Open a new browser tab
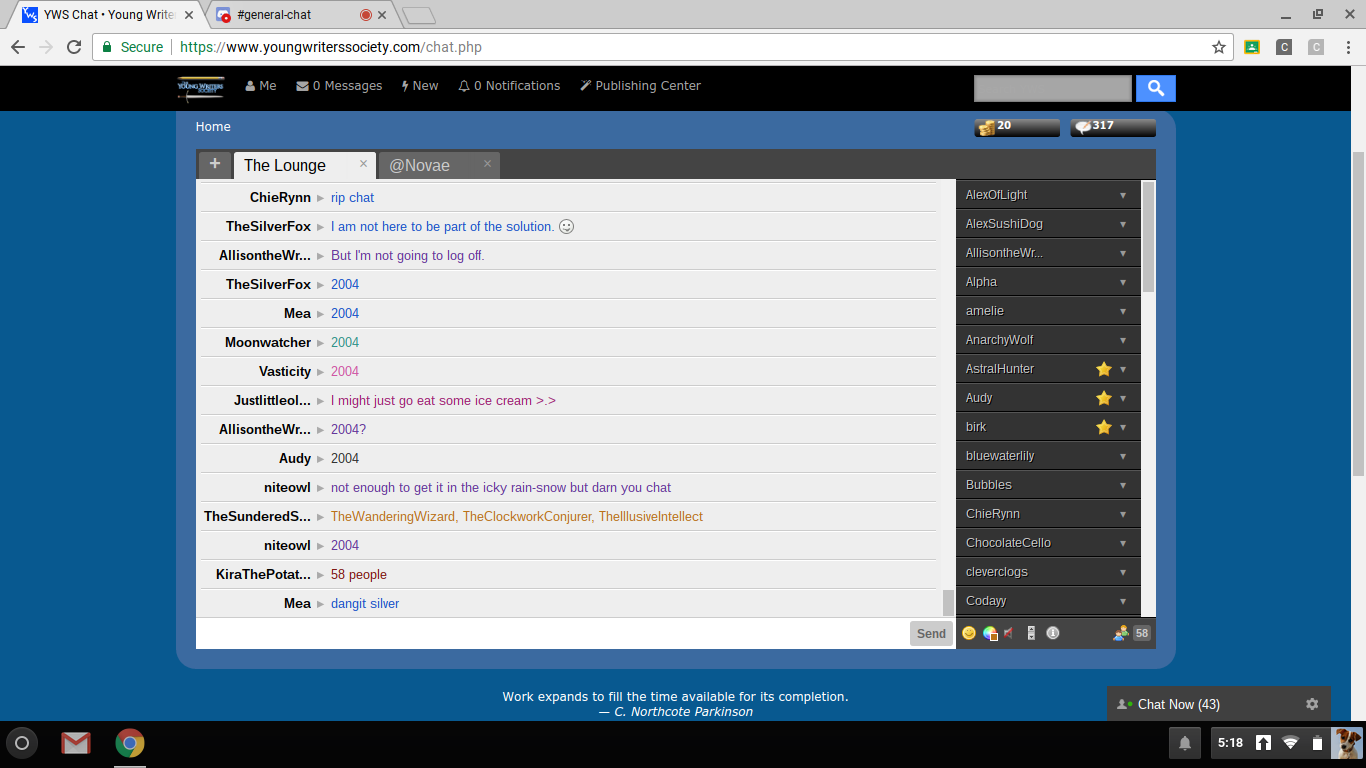 pyautogui.click(x=418, y=15)
